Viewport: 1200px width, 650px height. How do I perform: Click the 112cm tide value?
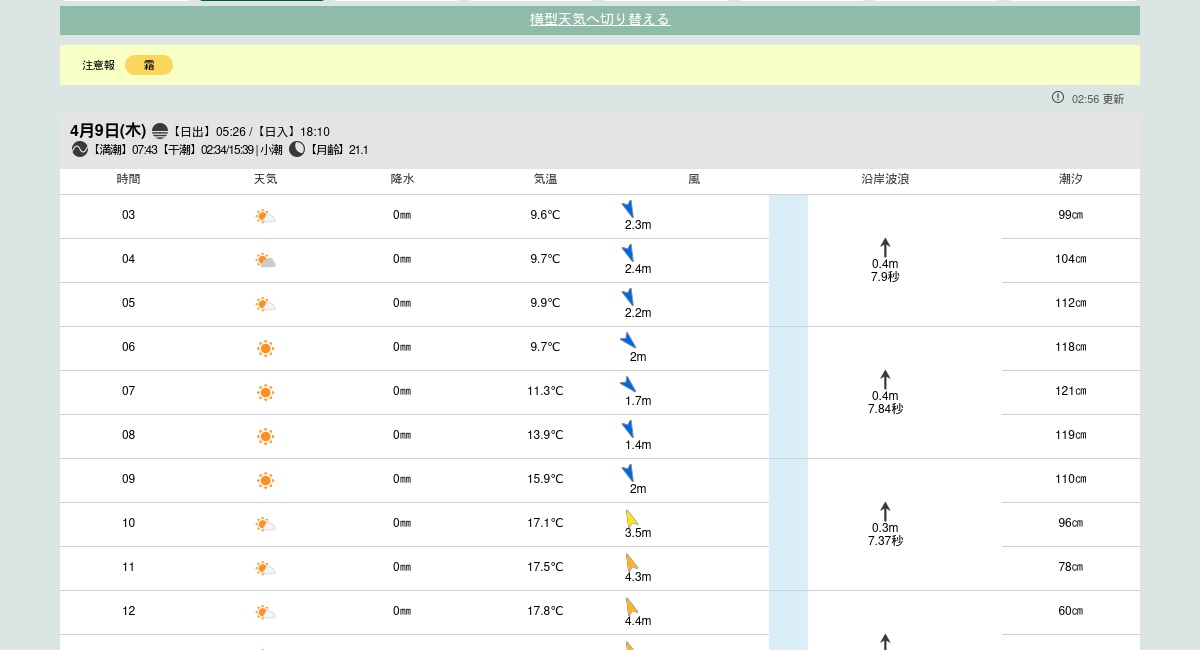[x=1071, y=303]
